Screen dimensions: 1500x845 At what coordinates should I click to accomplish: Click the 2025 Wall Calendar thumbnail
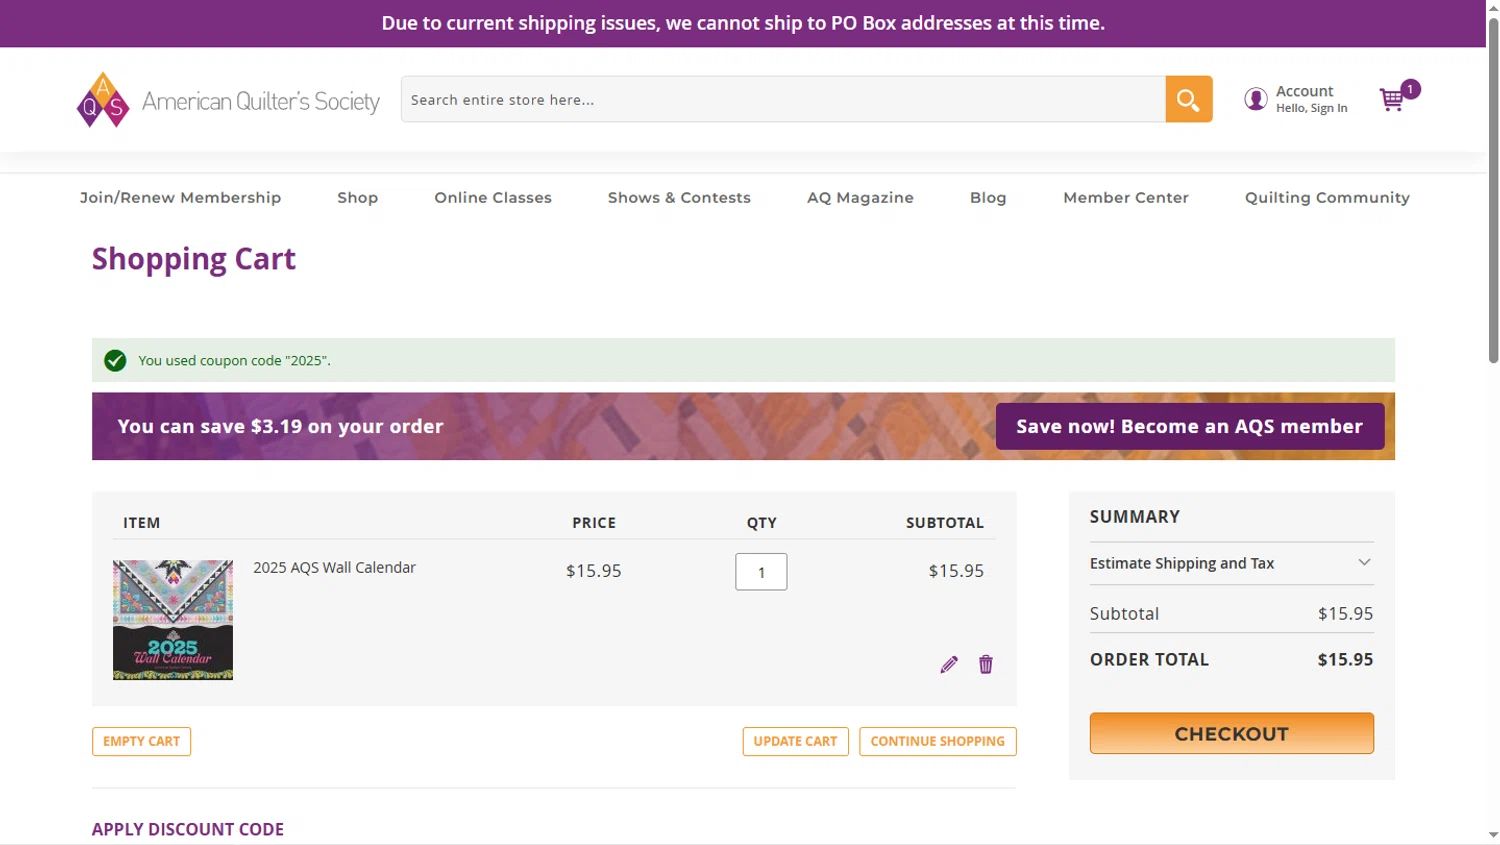coord(173,620)
